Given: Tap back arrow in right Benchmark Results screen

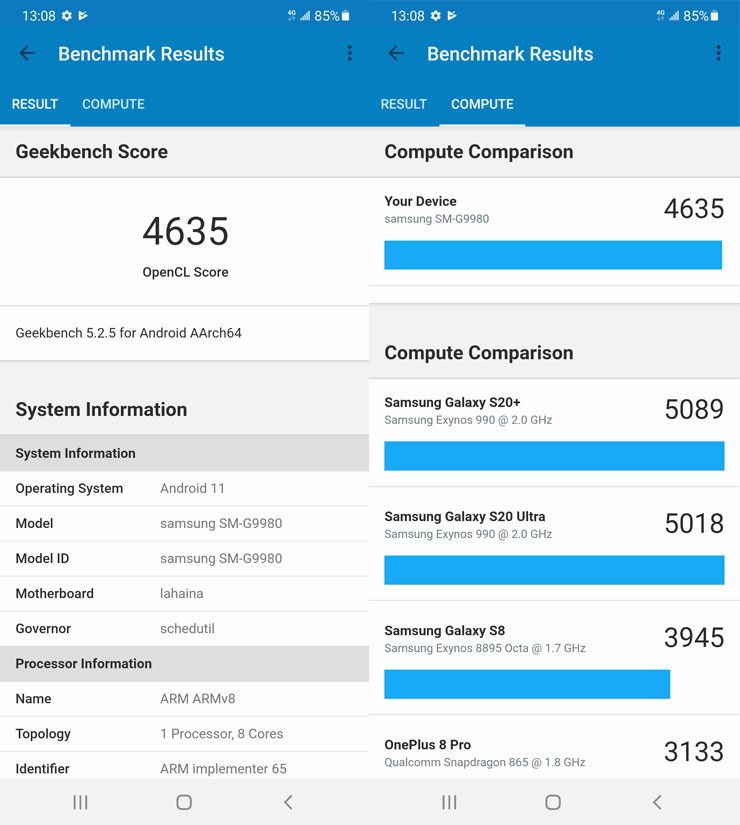Looking at the screenshot, I should [x=396, y=53].
